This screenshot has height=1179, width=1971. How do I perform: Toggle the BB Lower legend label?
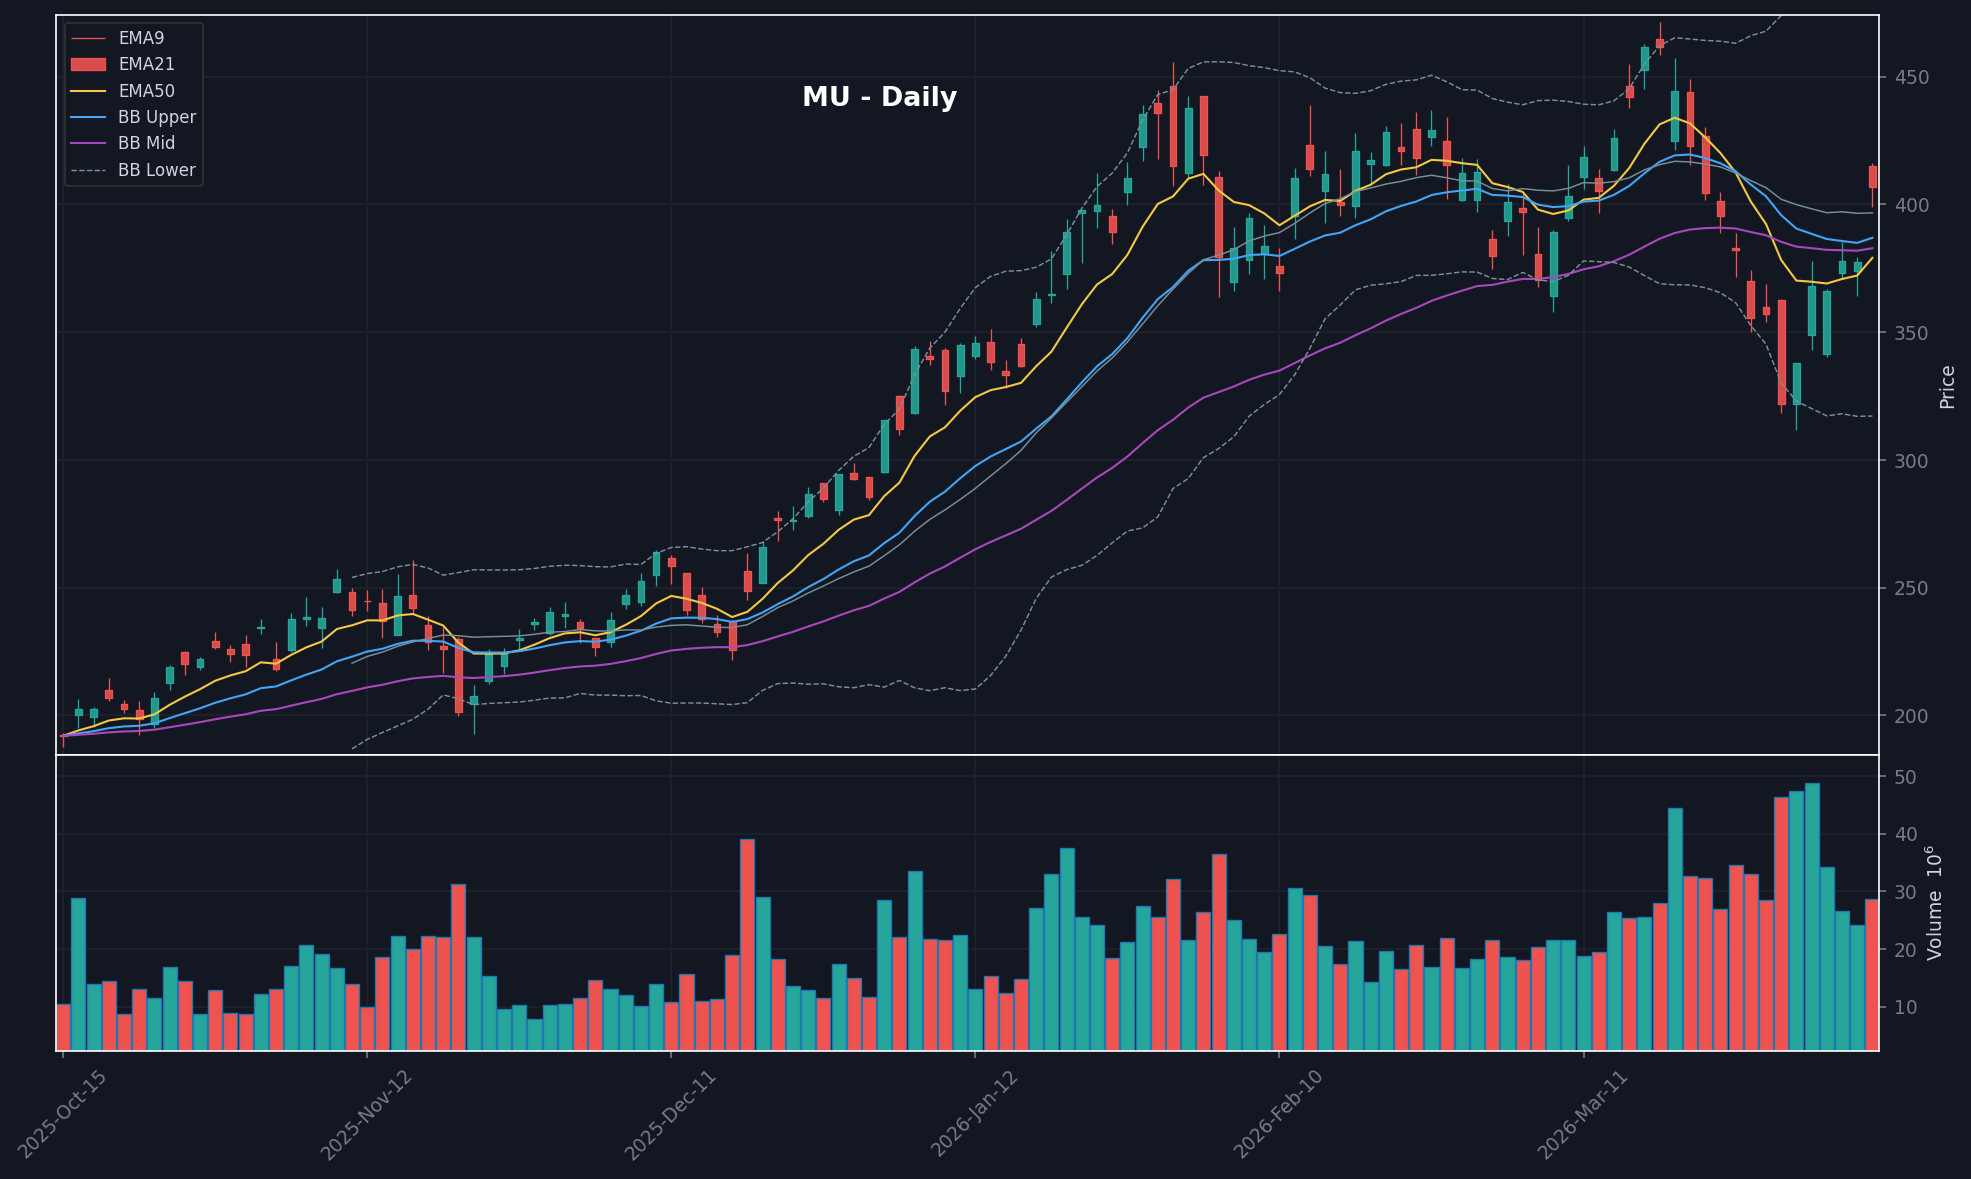coord(156,170)
